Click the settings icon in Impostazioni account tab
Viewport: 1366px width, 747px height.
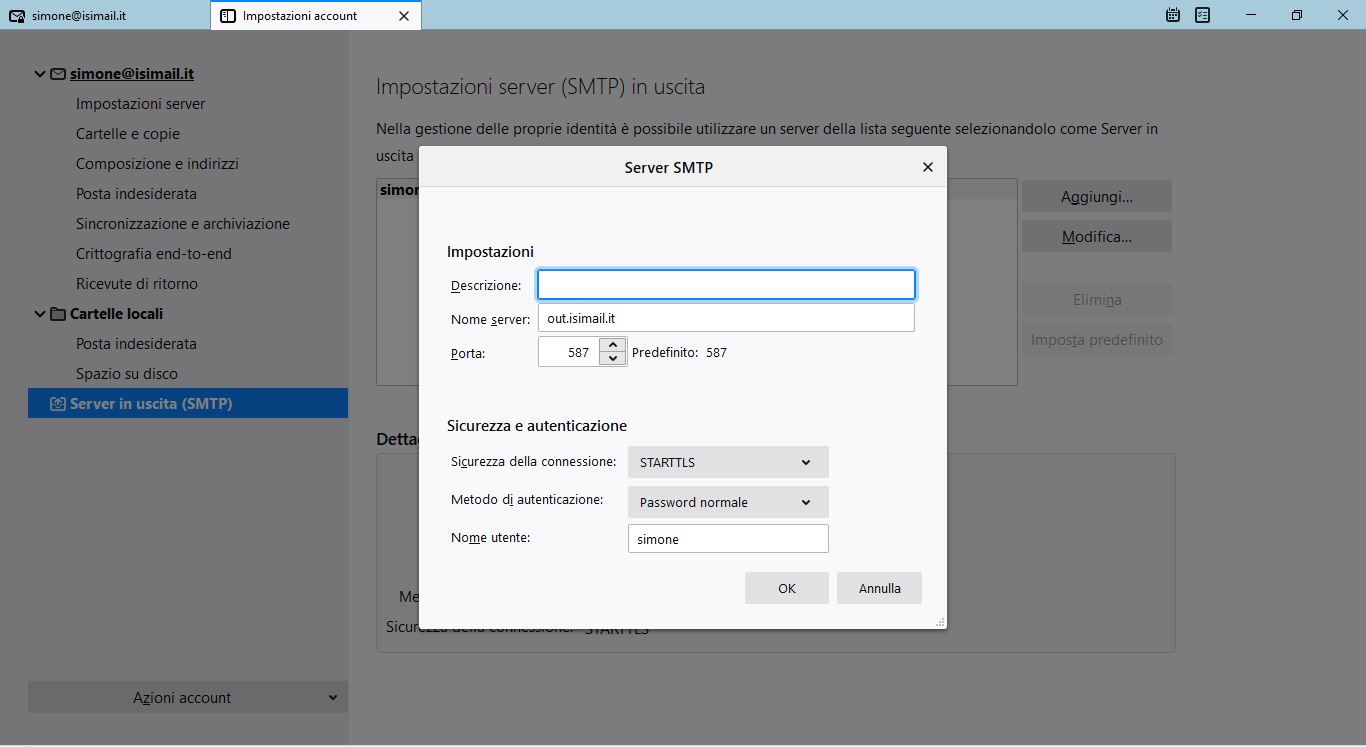(228, 16)
